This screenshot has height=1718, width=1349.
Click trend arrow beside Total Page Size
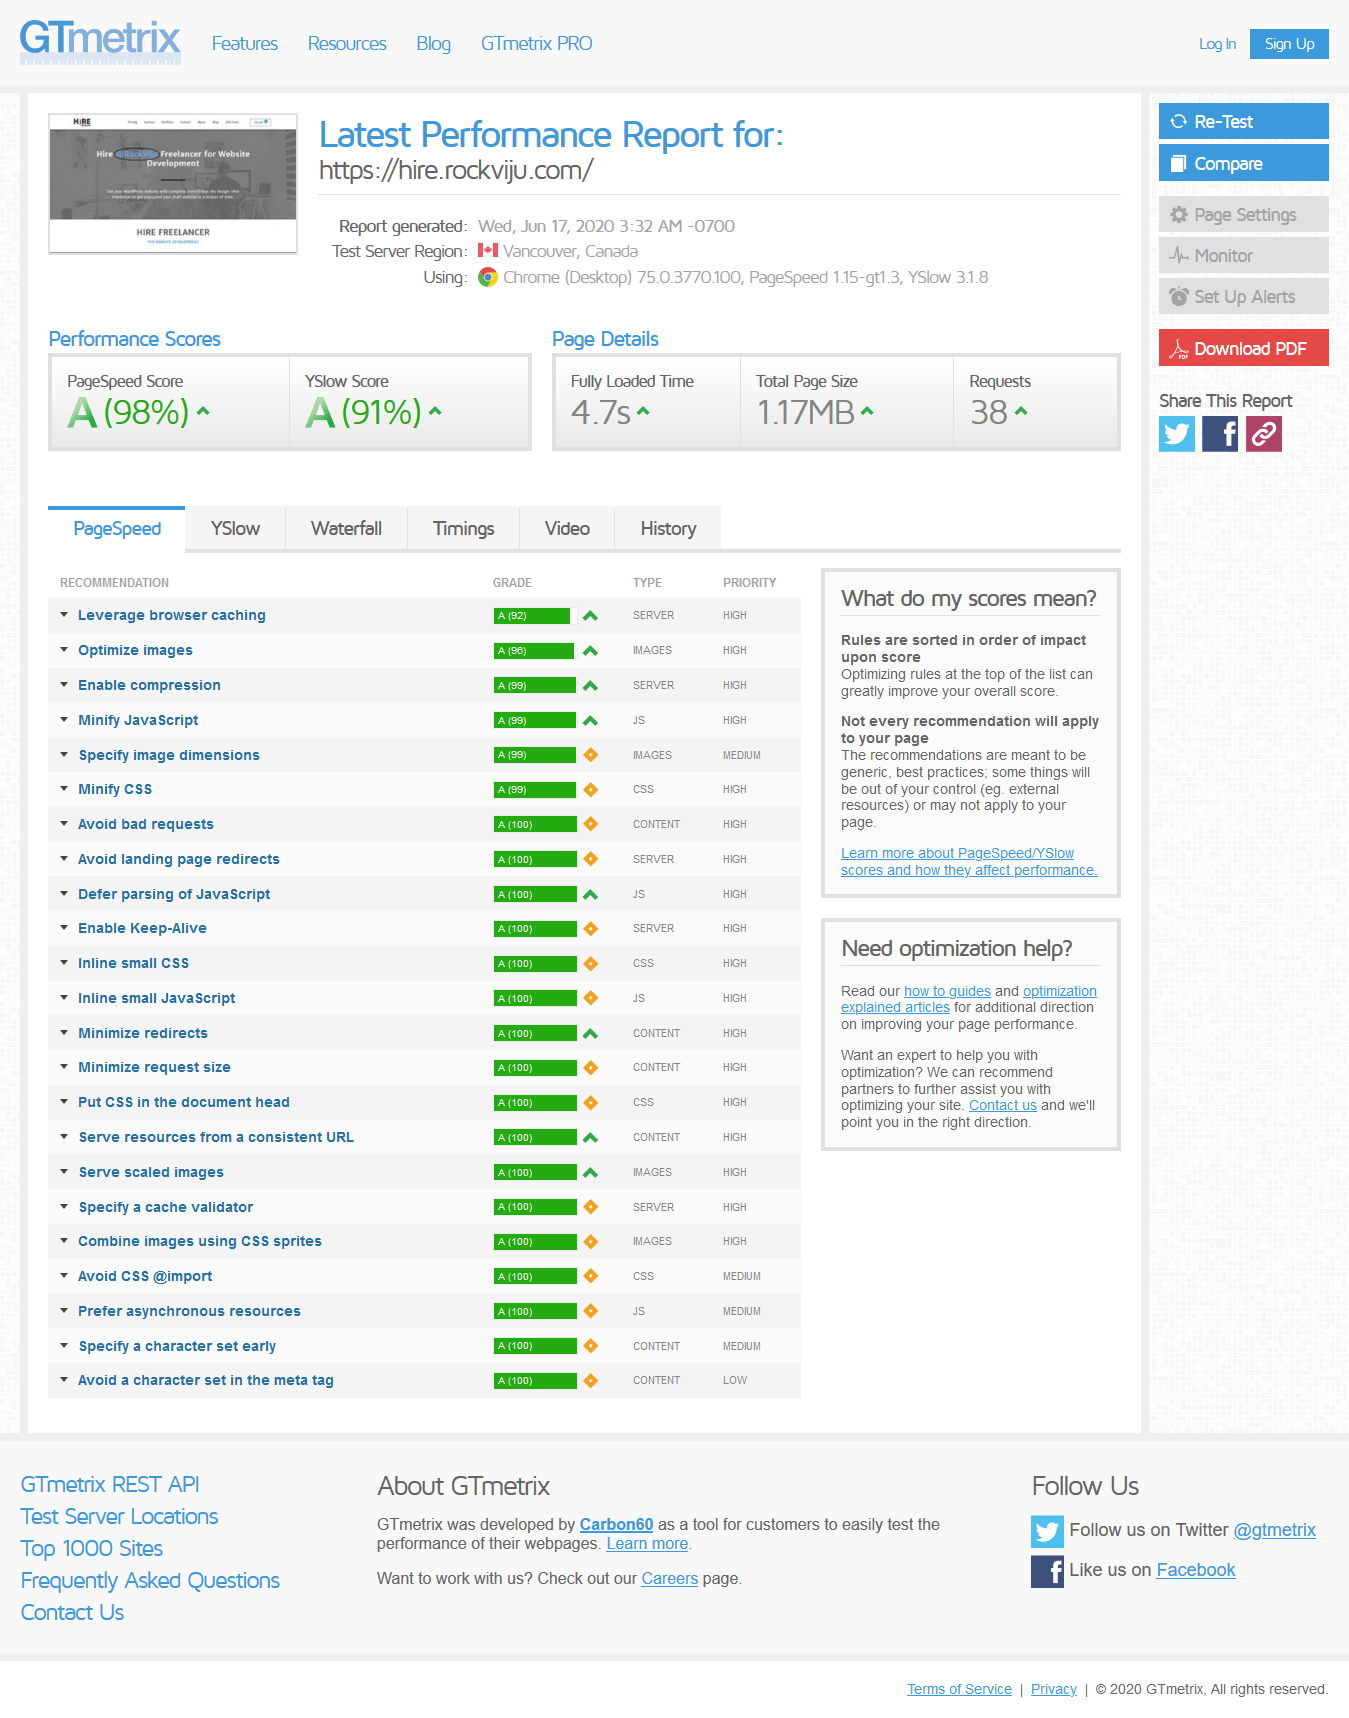867,411
